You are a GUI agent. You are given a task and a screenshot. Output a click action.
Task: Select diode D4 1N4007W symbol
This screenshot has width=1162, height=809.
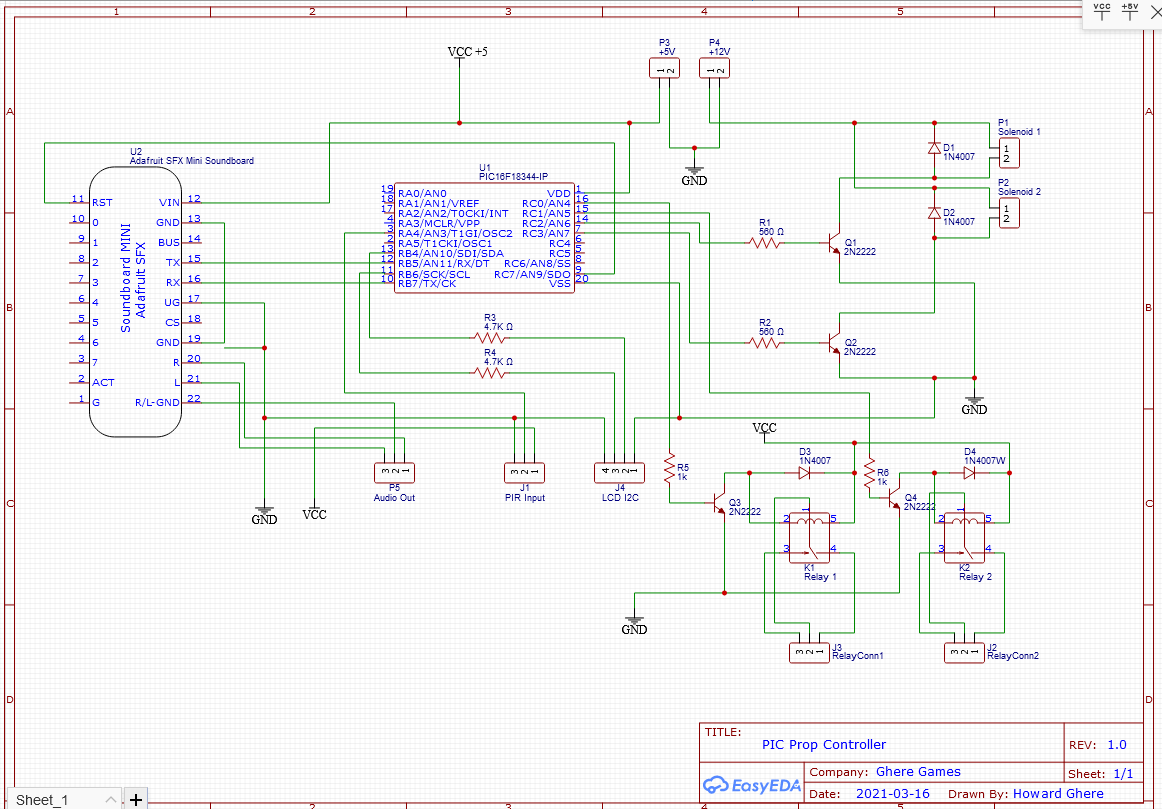[x=969, y=473]
